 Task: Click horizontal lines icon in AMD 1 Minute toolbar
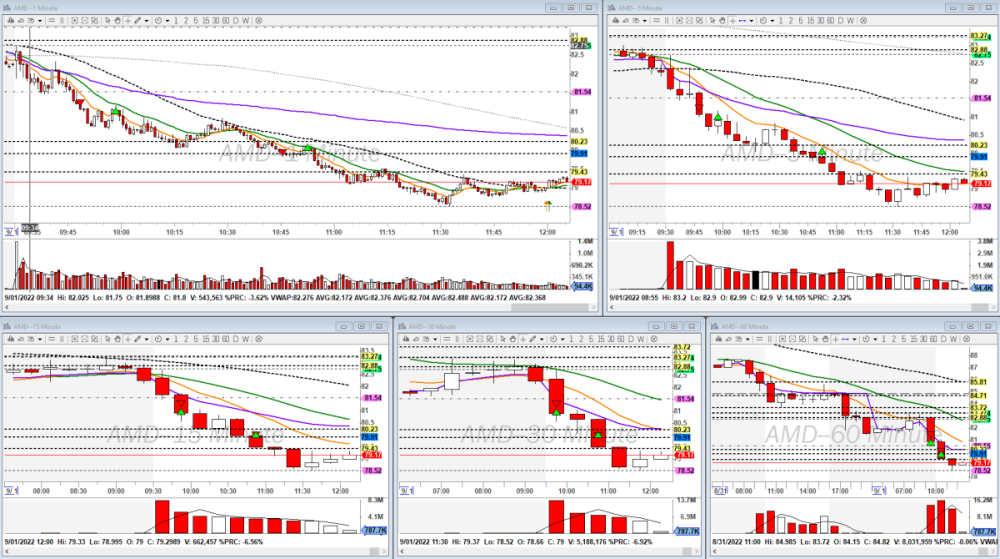tap(51, 20)
